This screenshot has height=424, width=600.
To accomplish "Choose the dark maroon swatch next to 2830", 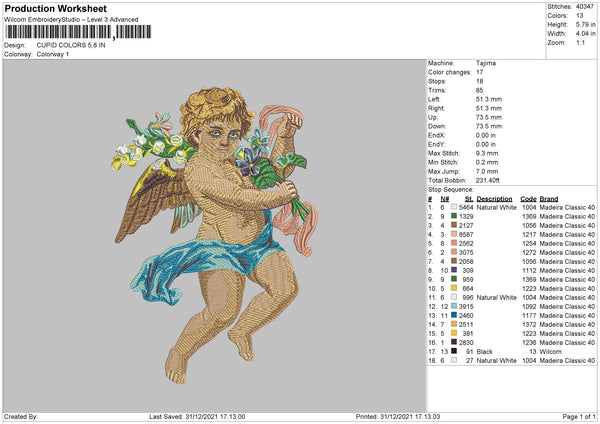I will 454,342.
